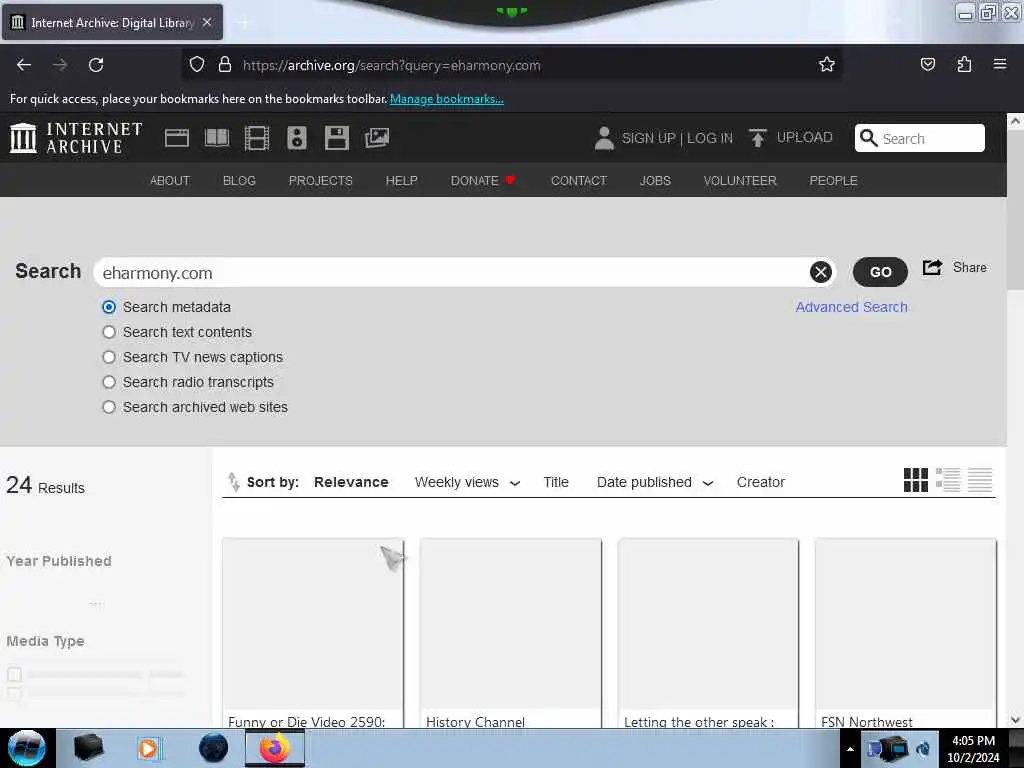Viewport: 1024px width, 768px height.
Task: Open the tracking protection shield icon
Action: tap(197, 64)
